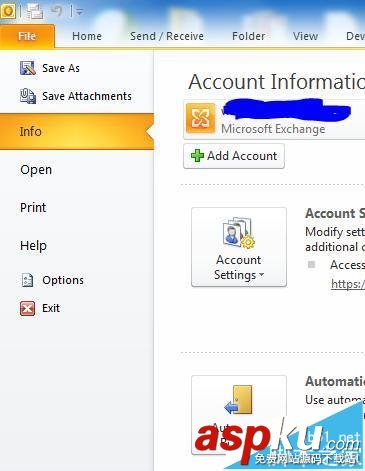Switch to the Home ribbon tab
This screenshot has height=471, width=365.
87,36
